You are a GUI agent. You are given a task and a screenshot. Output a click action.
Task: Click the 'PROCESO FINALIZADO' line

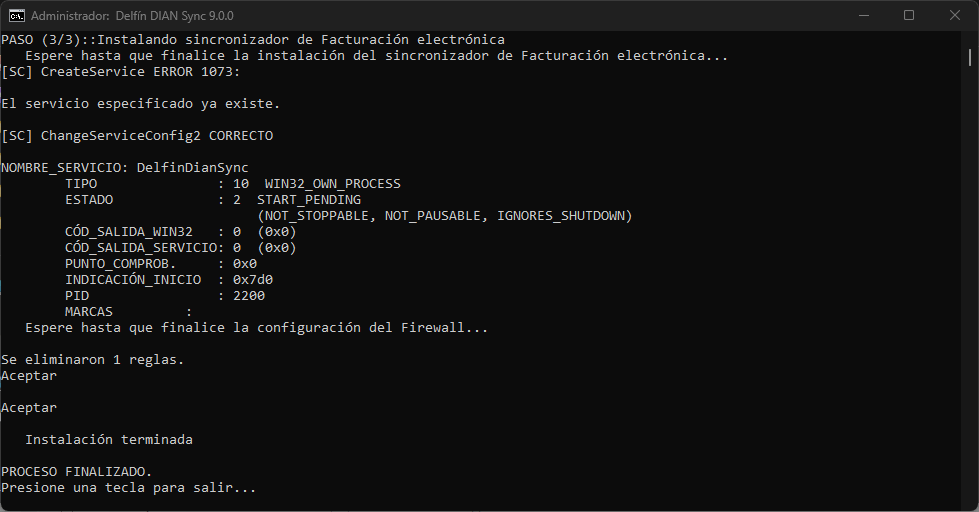point(76,471)
